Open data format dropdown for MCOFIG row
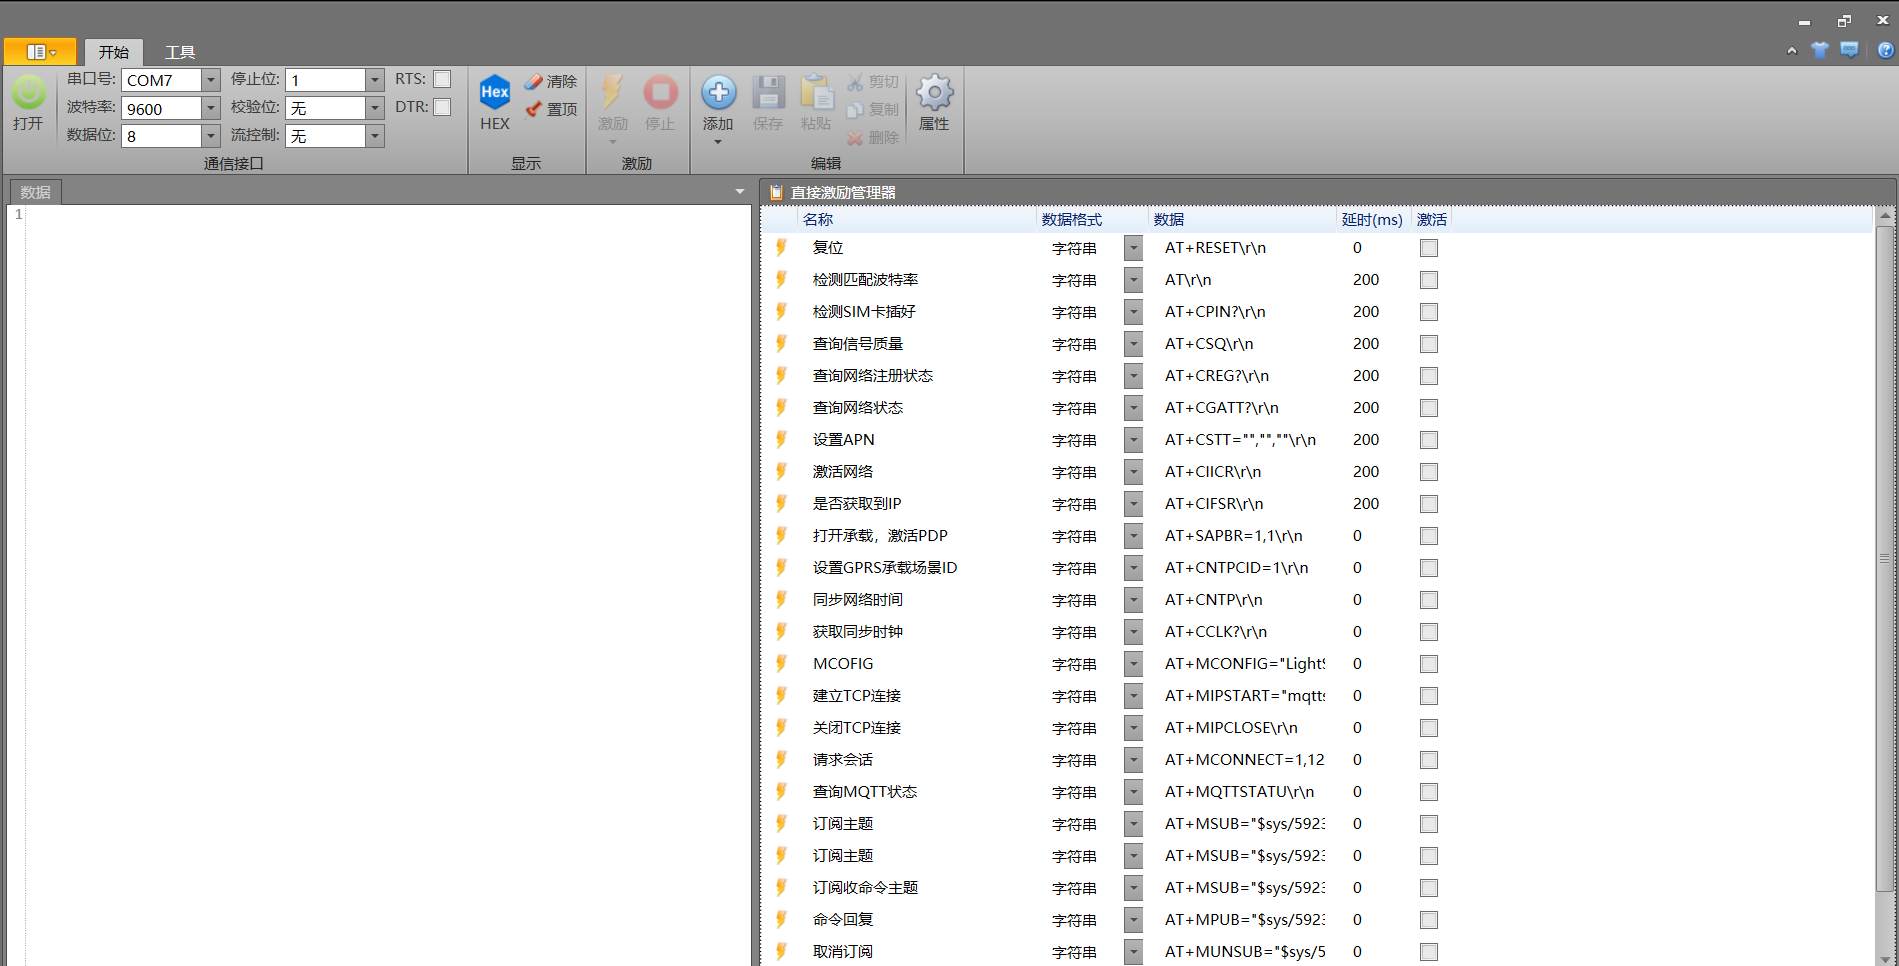 tap(1133, 664)
